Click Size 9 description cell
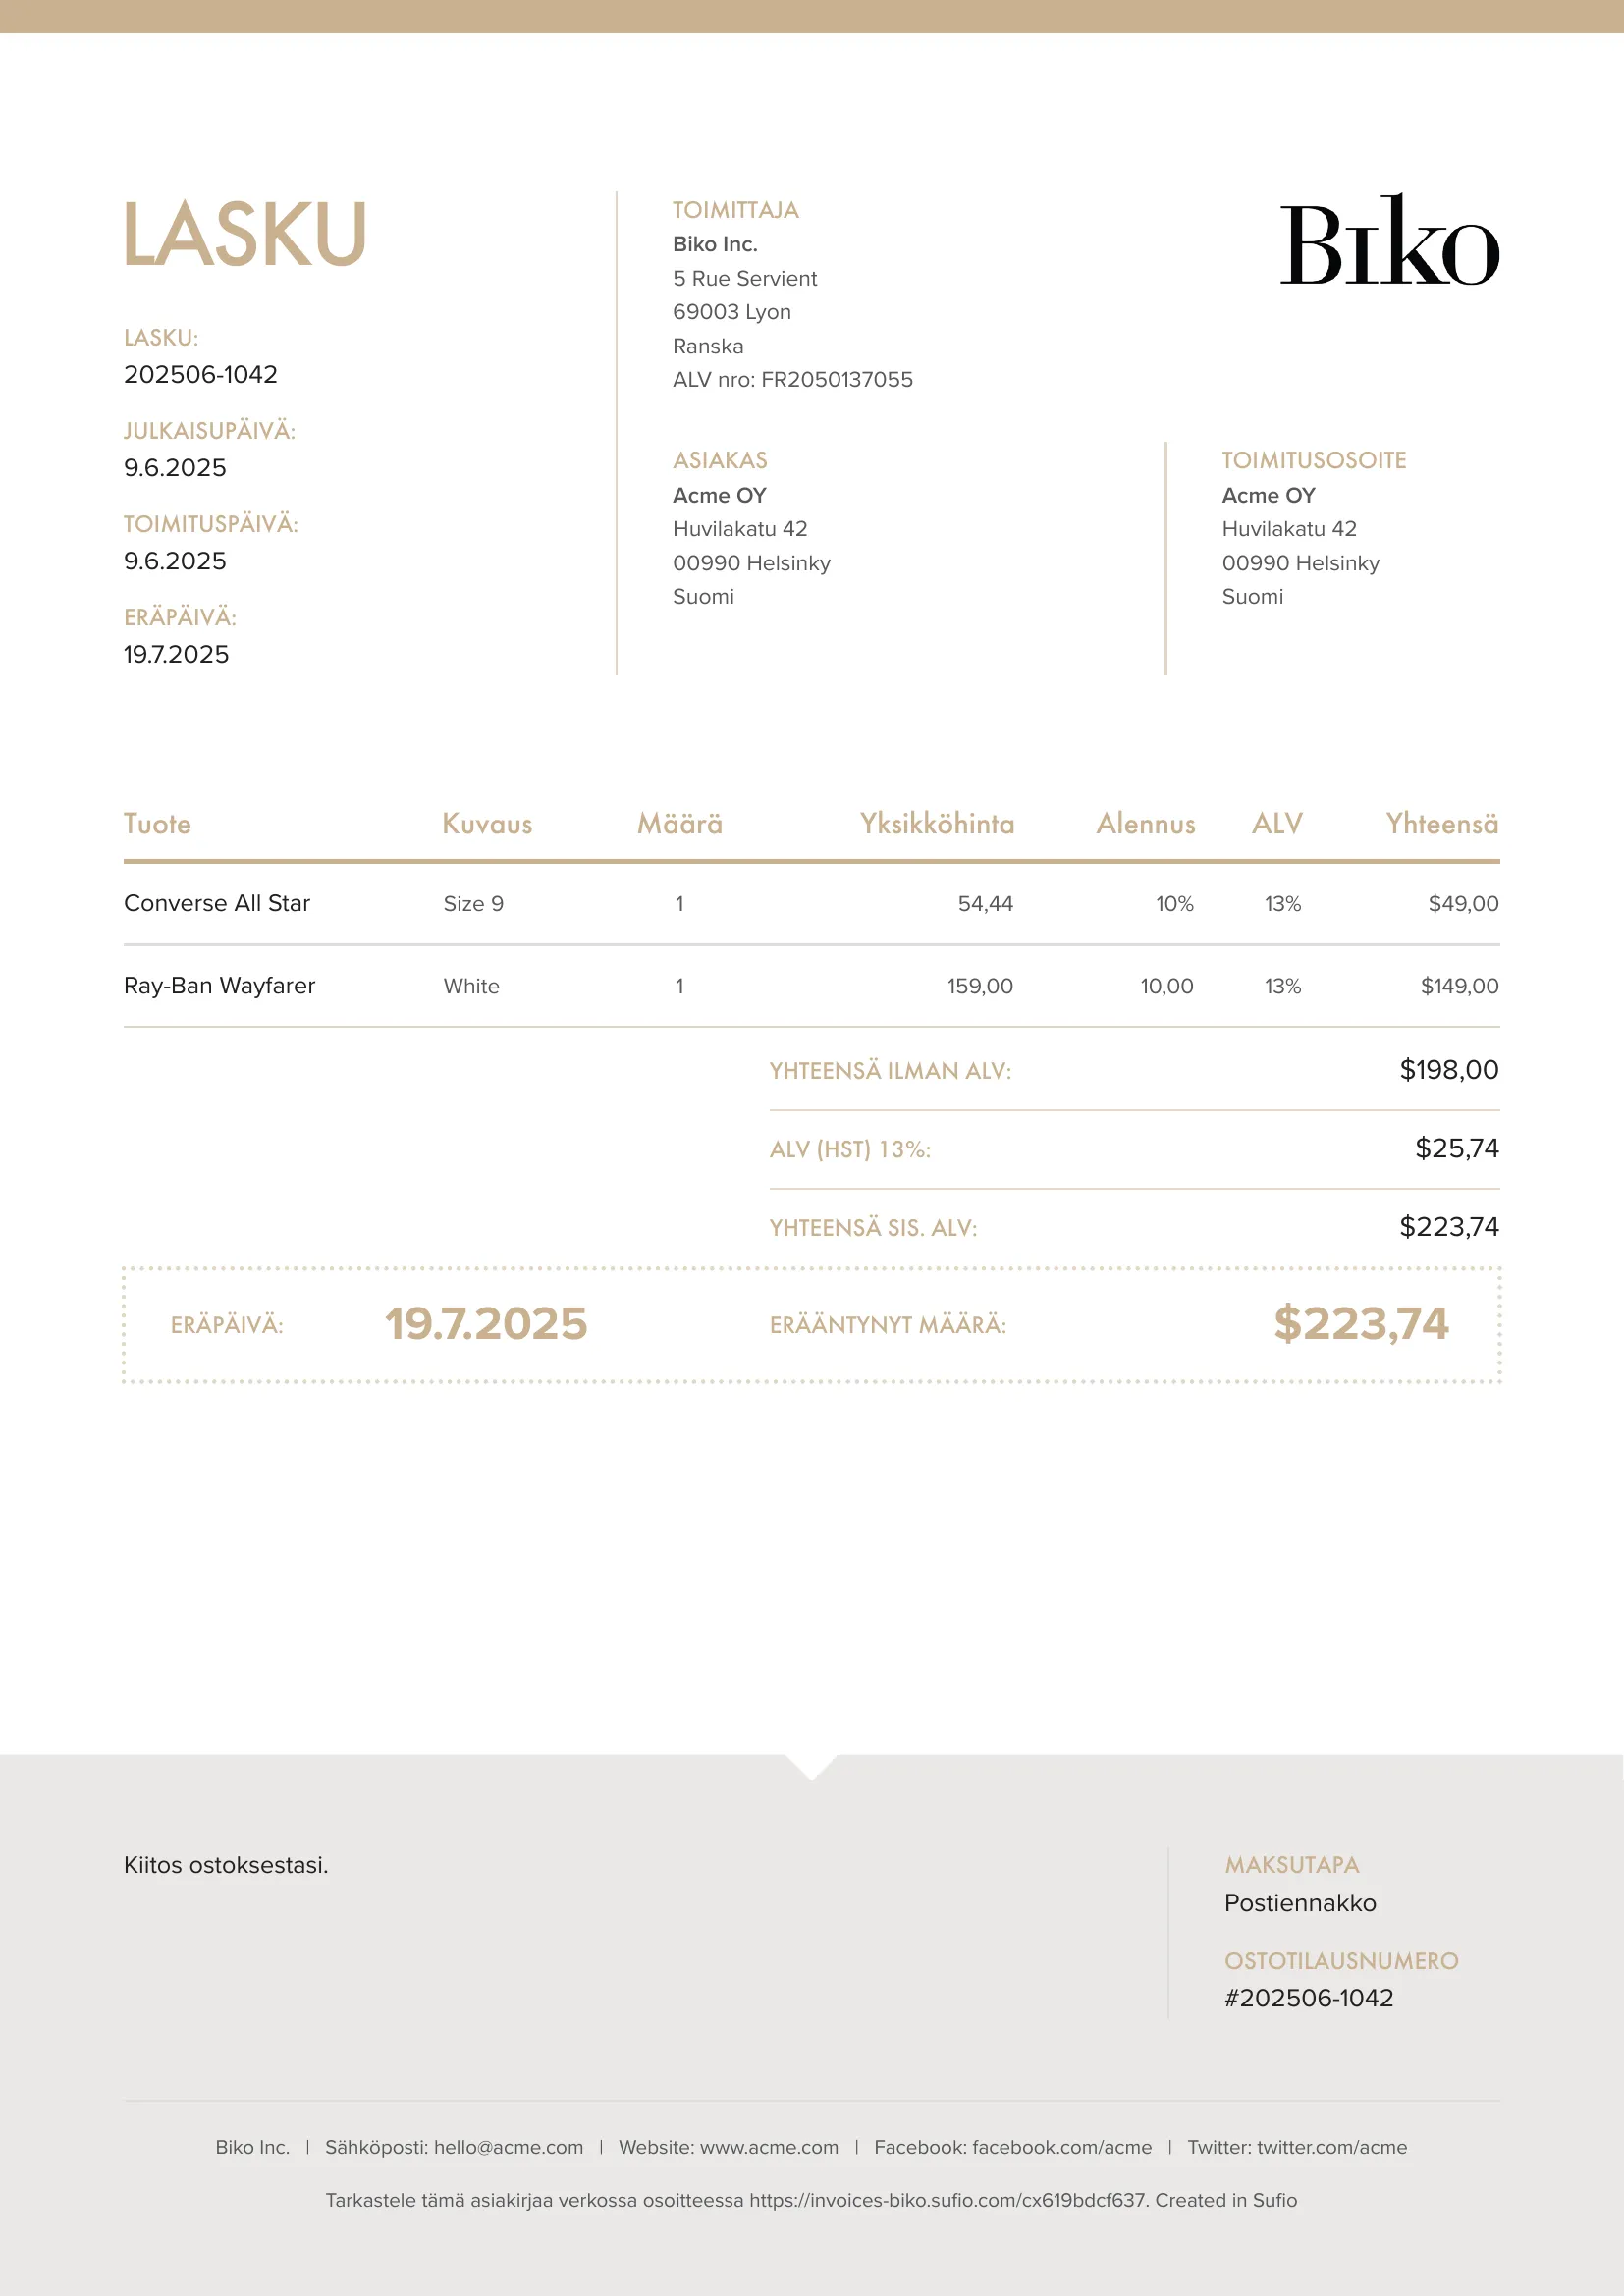This screenshot has width=1624, height=2296. (x=473, y=904)
